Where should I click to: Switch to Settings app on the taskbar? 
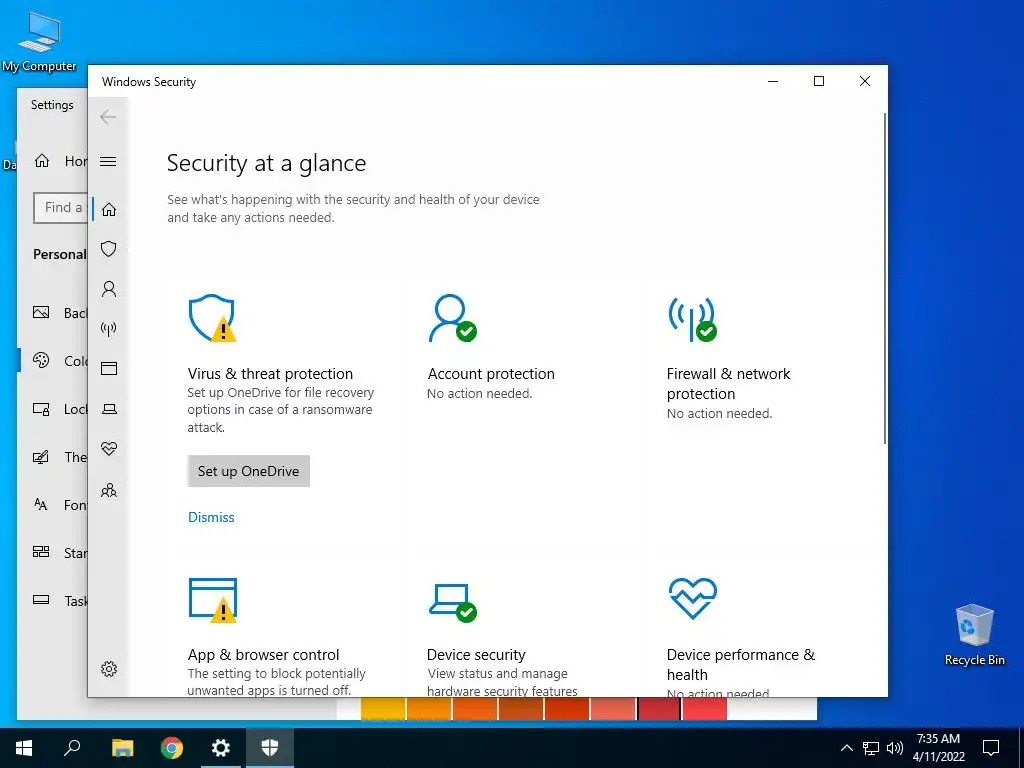[221, 748]
